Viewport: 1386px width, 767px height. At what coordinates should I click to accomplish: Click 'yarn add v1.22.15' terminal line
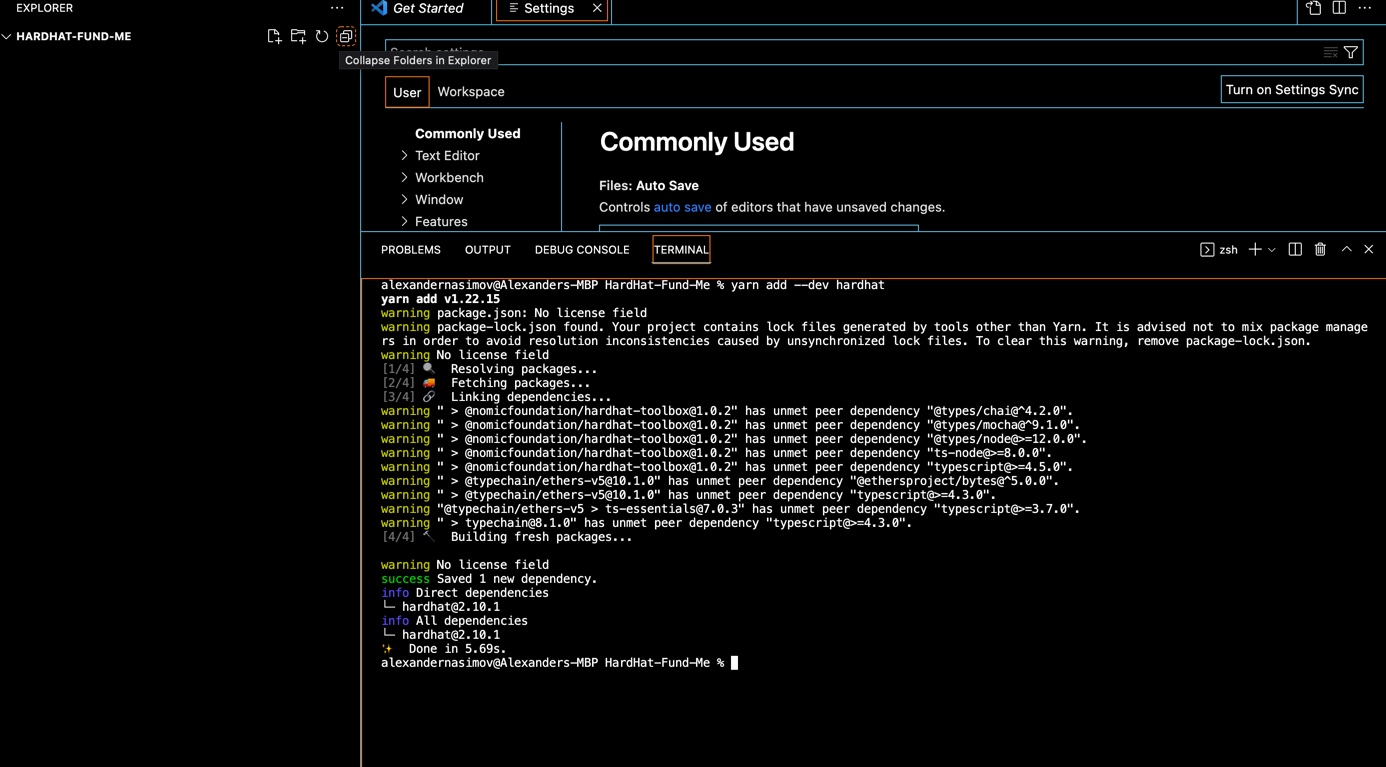(440, 299)
